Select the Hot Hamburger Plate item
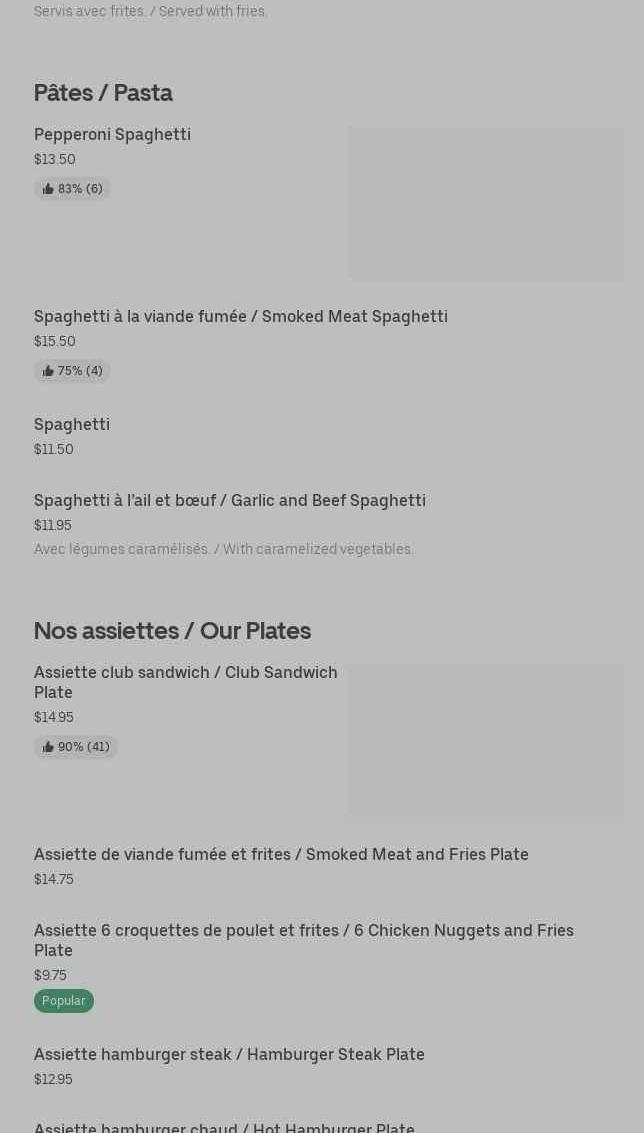Screen dimensions: 644x1133 (224, 1127)
